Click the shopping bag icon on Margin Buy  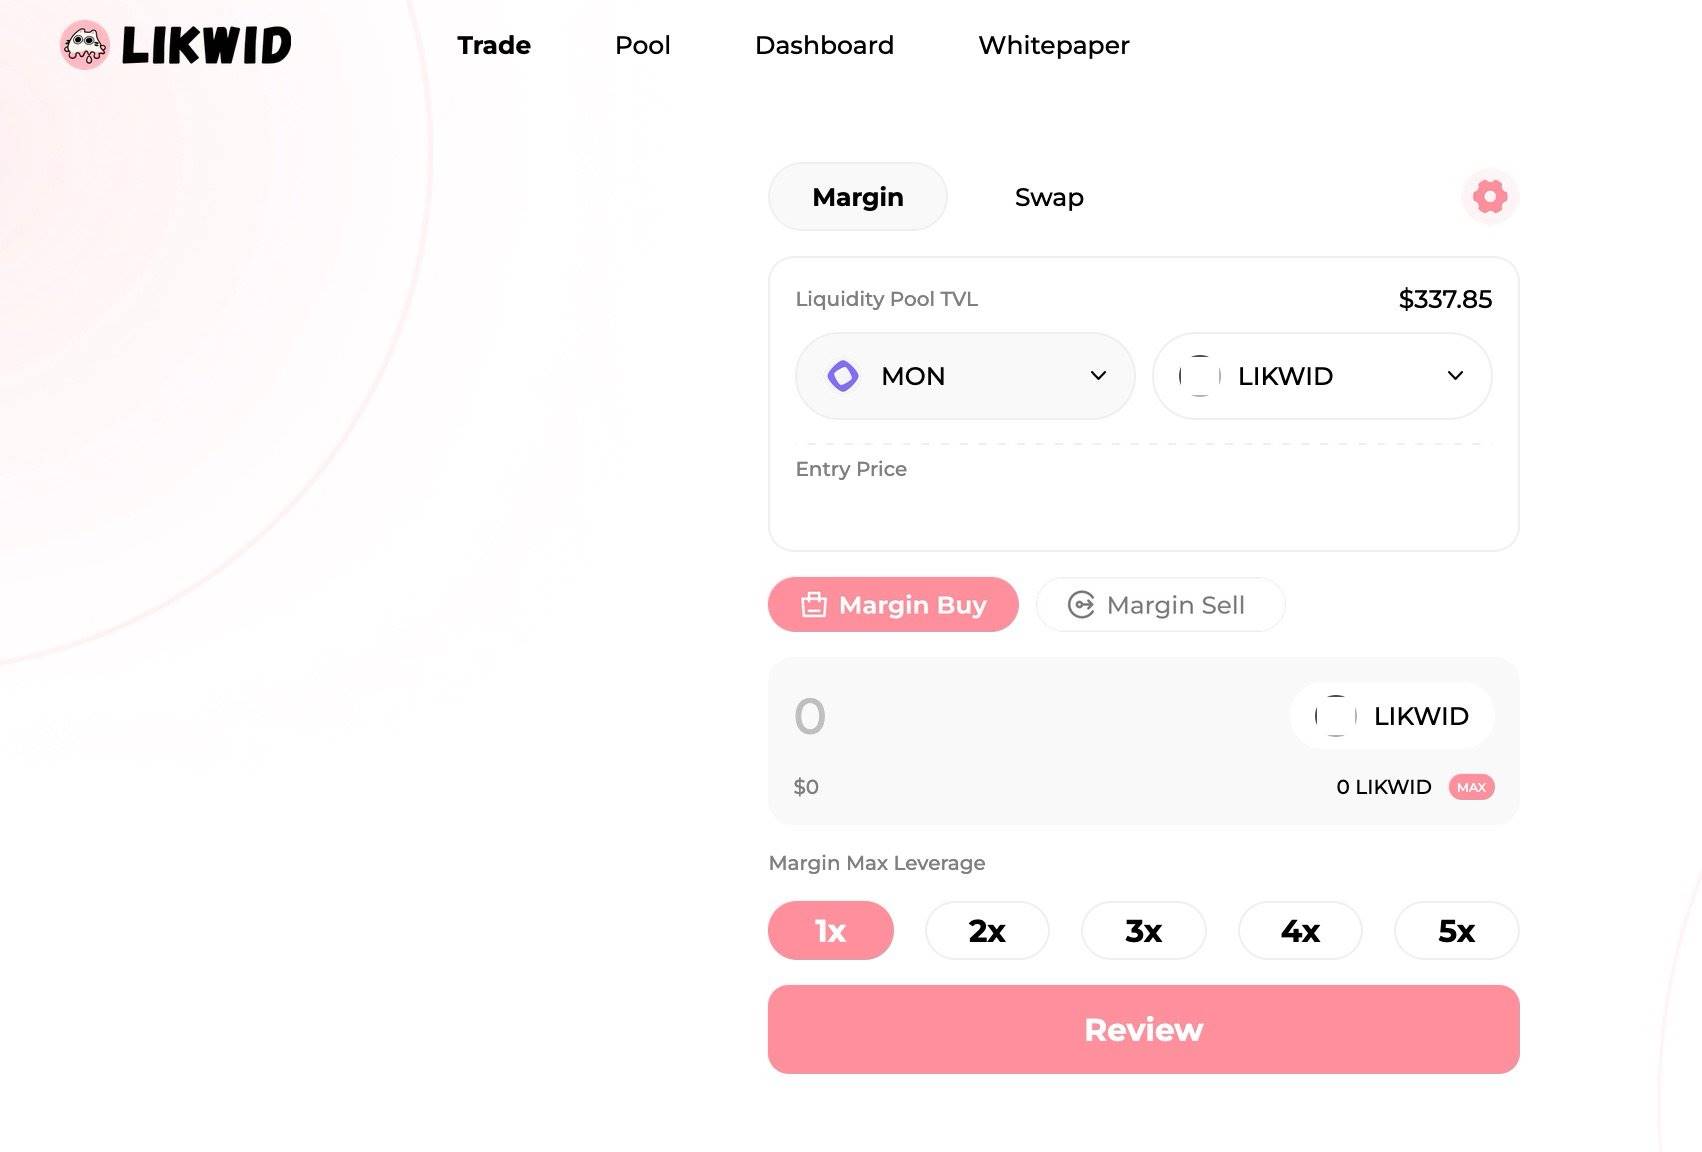(x=814, y=605)
